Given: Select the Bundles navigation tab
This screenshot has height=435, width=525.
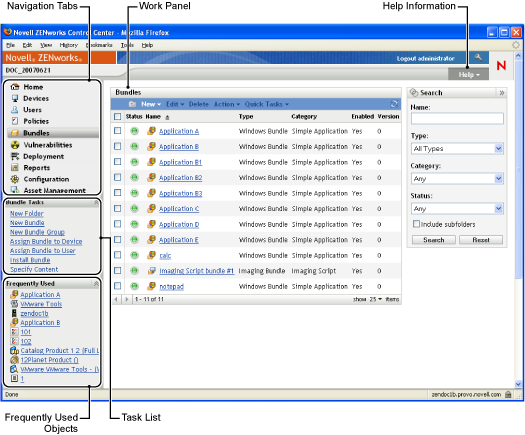Looking at the screenshot, I should click(x=53, y=133).
